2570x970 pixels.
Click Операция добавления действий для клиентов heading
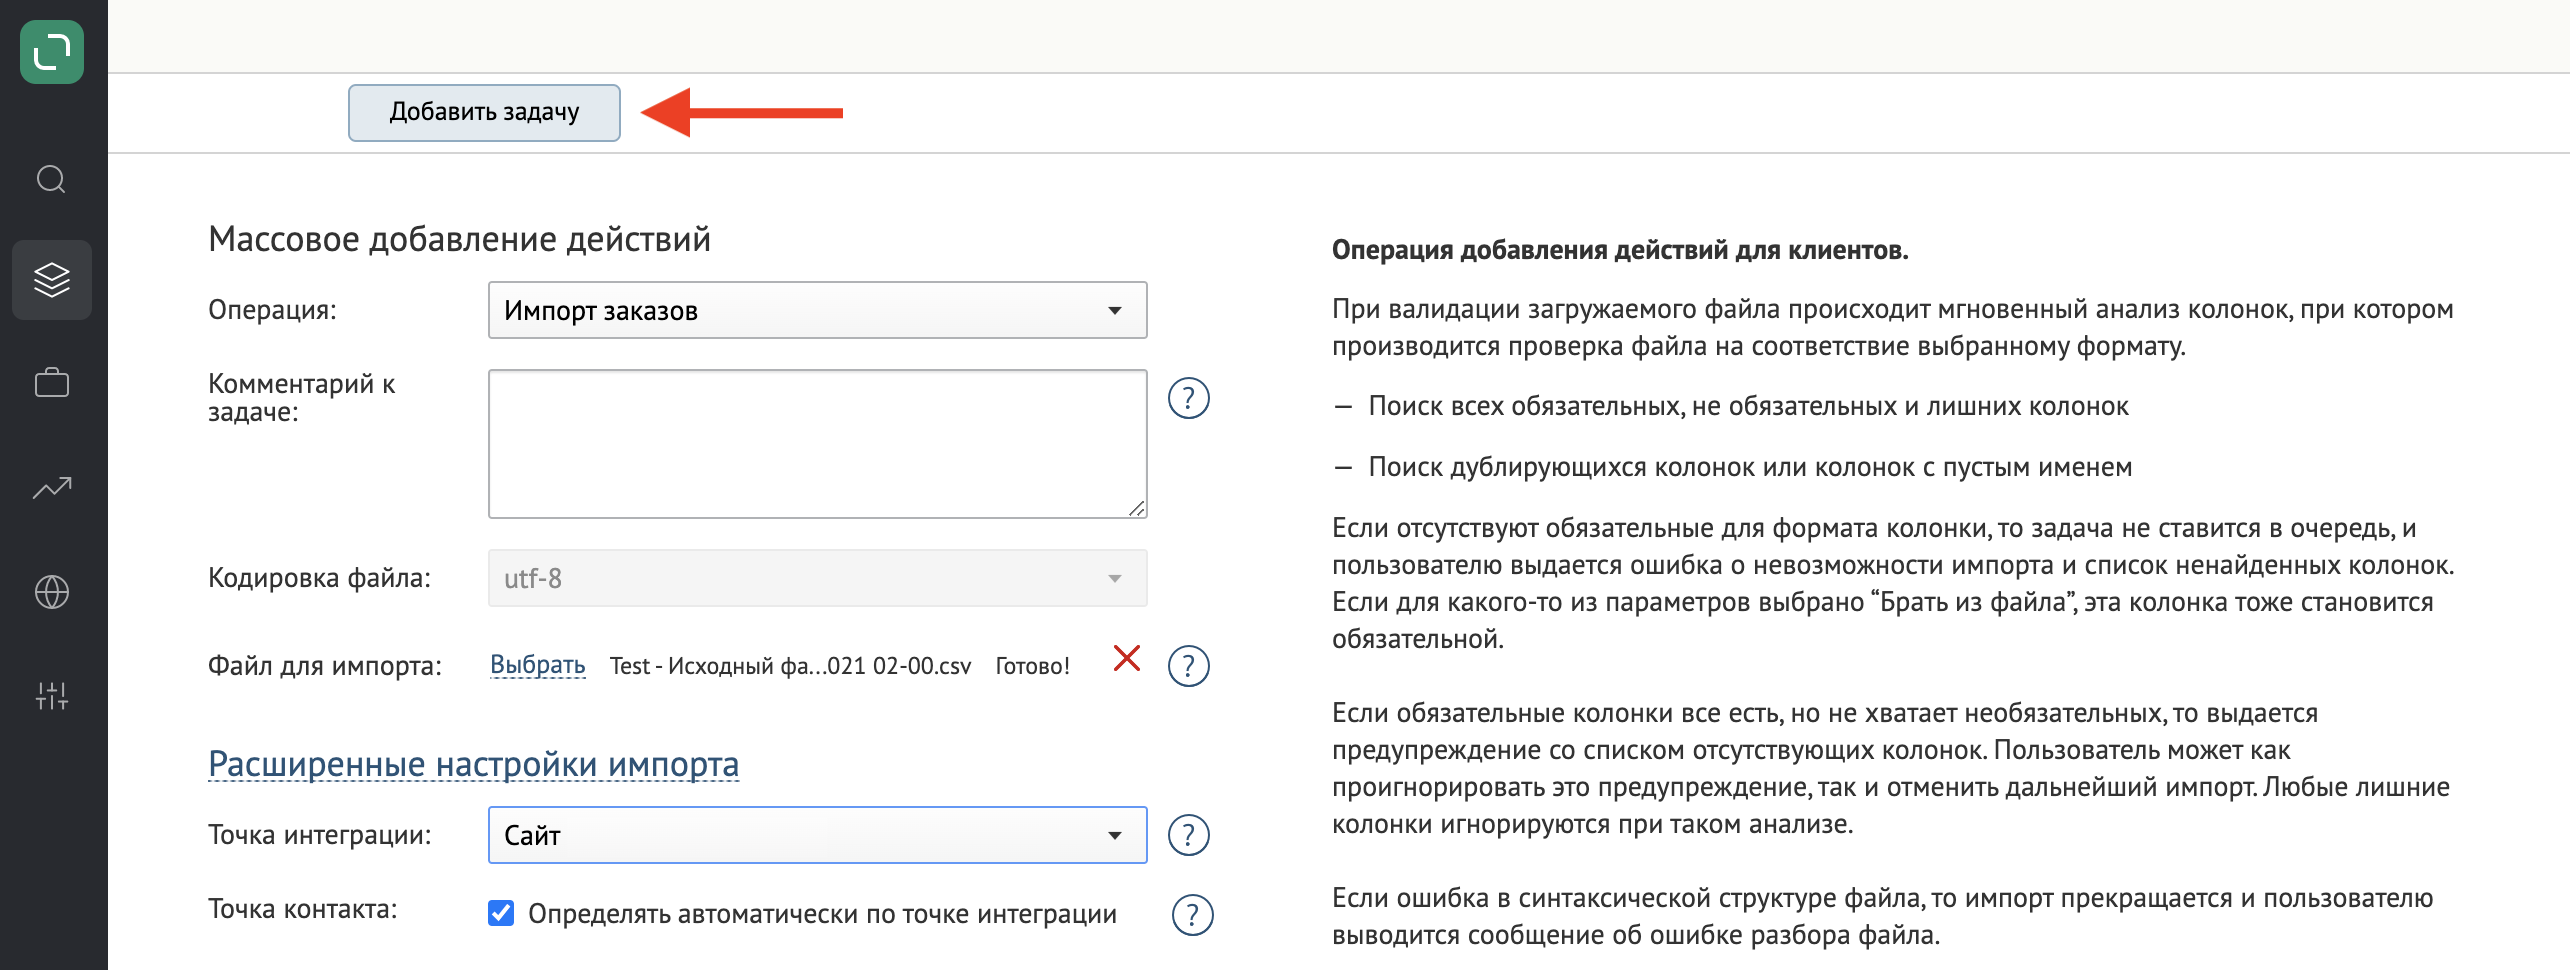(1620, 250)
